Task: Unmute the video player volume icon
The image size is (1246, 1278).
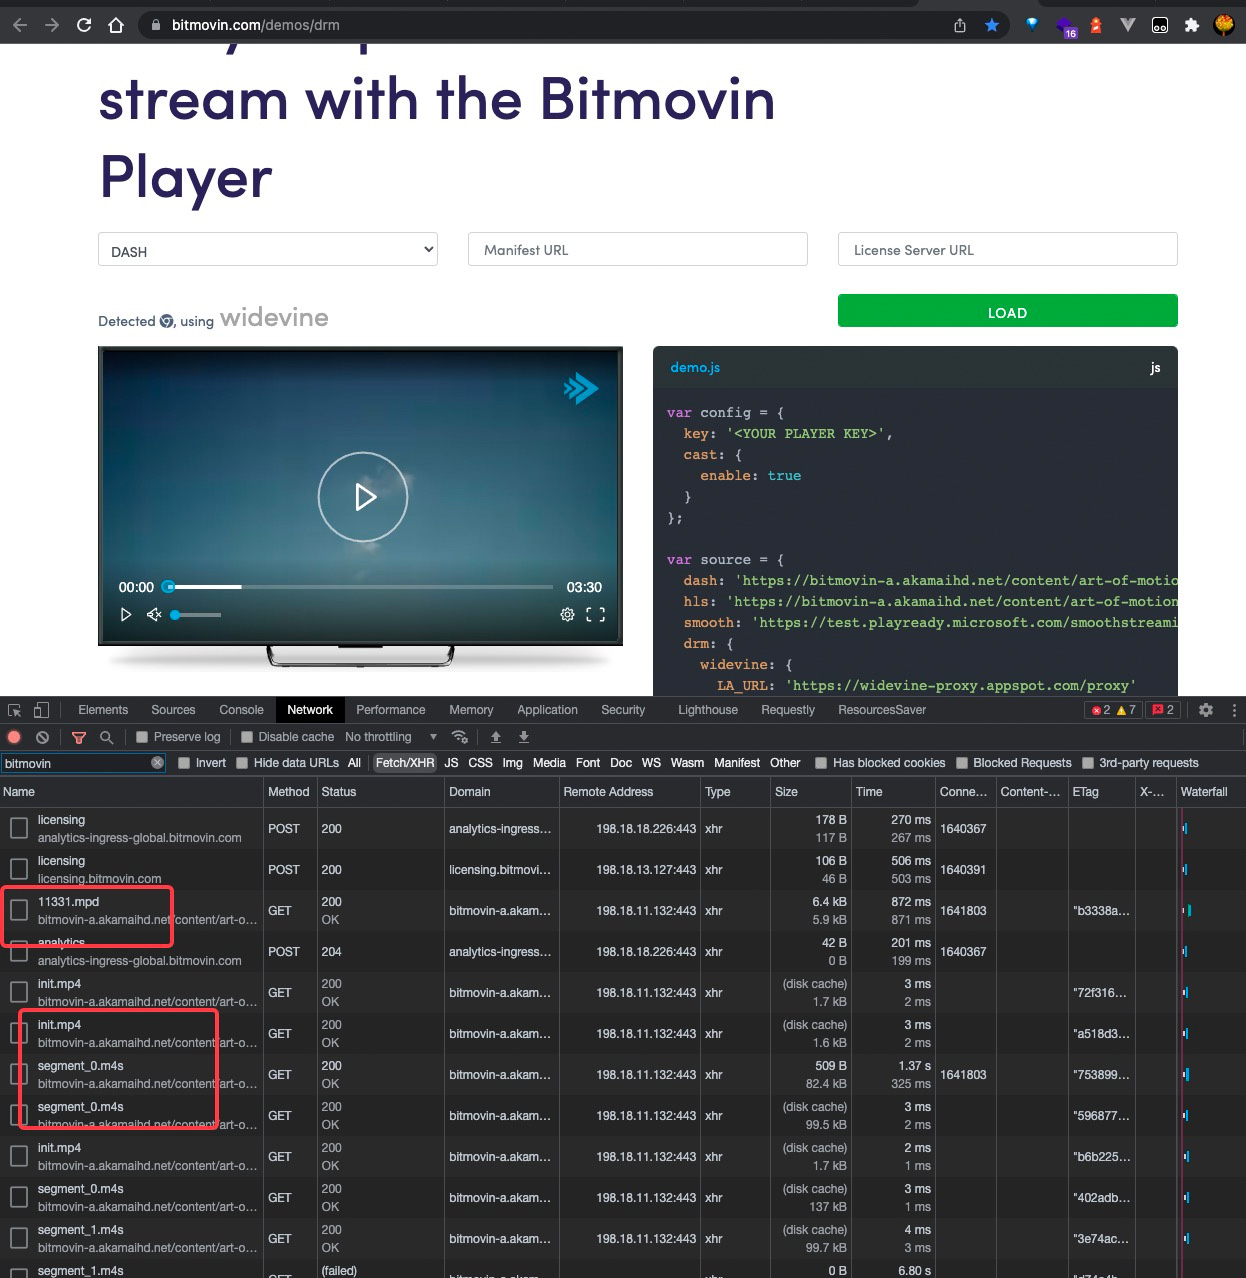Action: (154, 615)
